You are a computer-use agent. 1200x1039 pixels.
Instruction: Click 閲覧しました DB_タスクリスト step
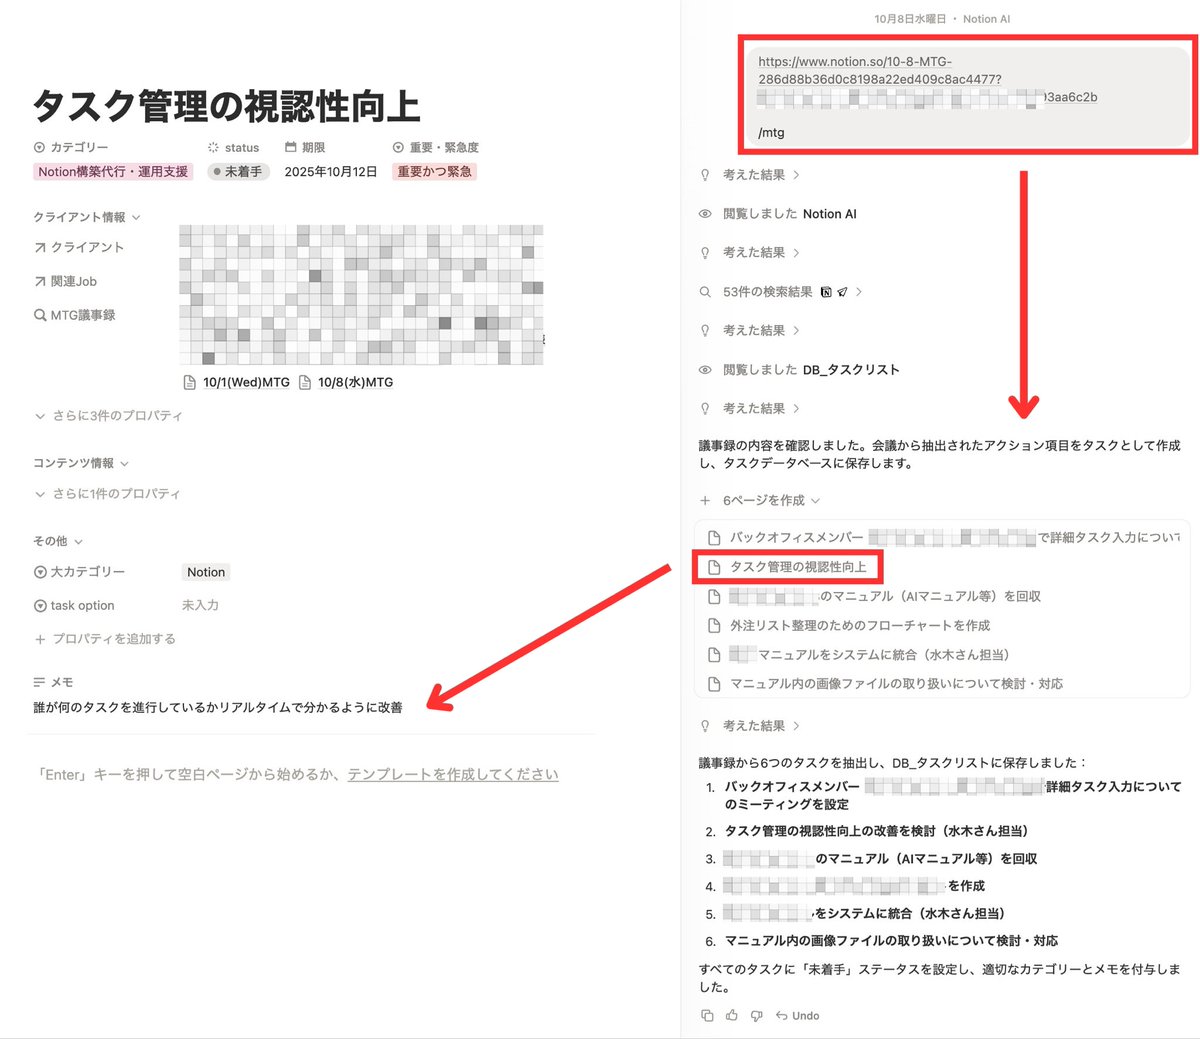pyautogui.click(x=799, y=369)
